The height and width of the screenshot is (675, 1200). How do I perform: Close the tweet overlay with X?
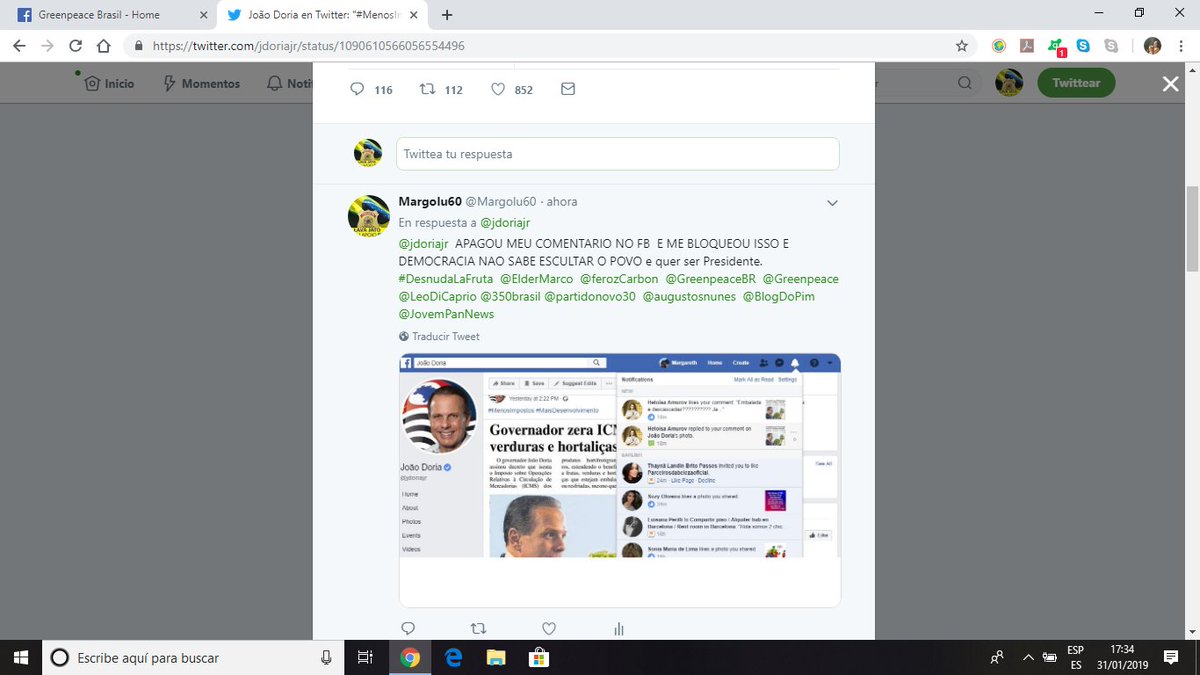click(x=1170, y=84)
